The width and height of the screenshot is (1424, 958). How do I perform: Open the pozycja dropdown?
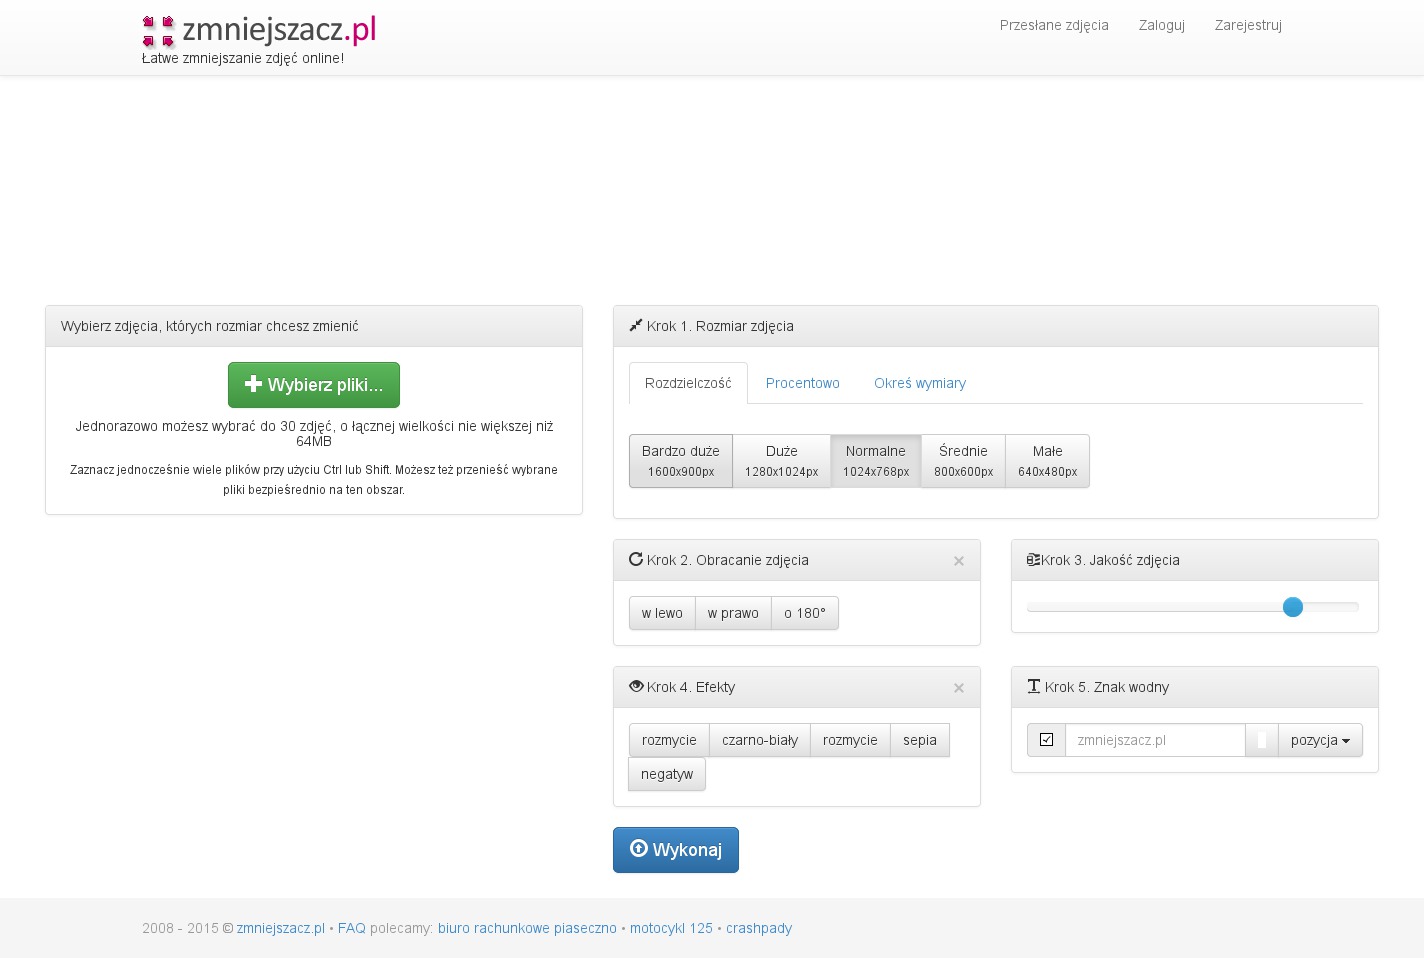tap(1320, 740)
